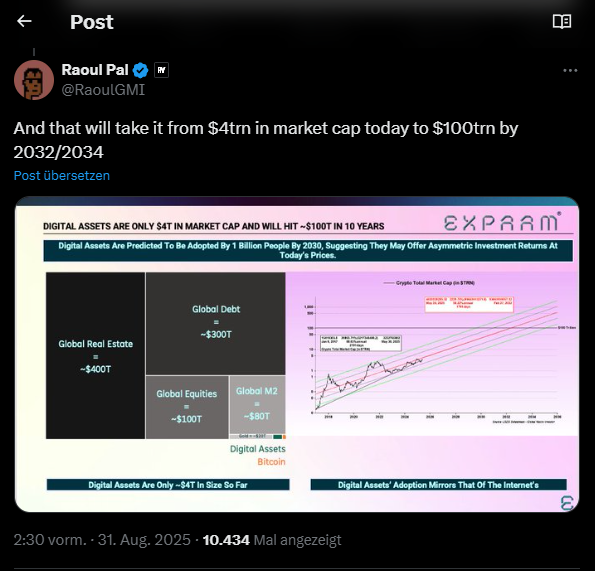Click the Global M2 ~$80T block

[x=257, y=405]
